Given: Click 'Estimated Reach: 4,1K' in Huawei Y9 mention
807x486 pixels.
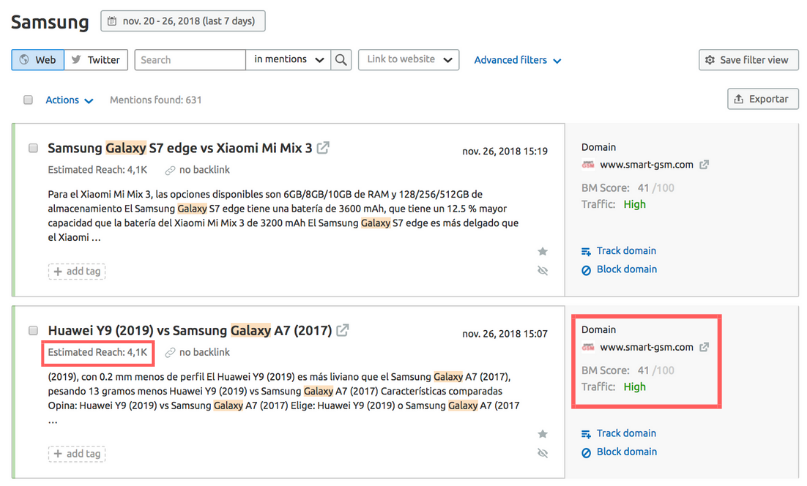Looking at the screenshot, I should coord(98,352).
